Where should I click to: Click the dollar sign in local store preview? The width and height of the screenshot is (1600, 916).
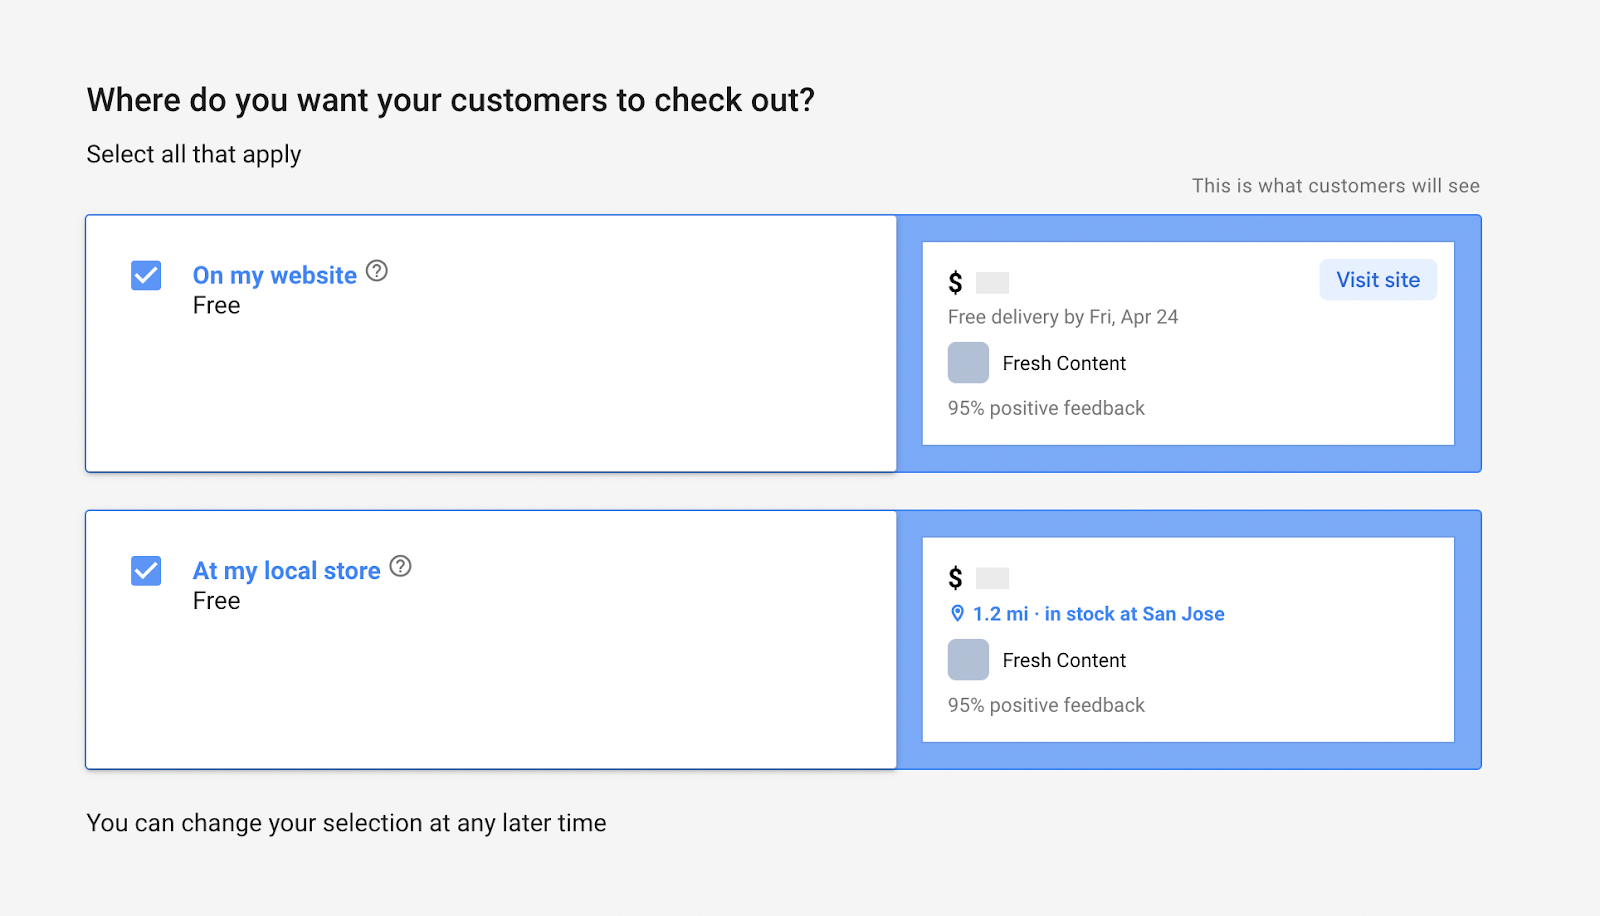coord(955,578)
